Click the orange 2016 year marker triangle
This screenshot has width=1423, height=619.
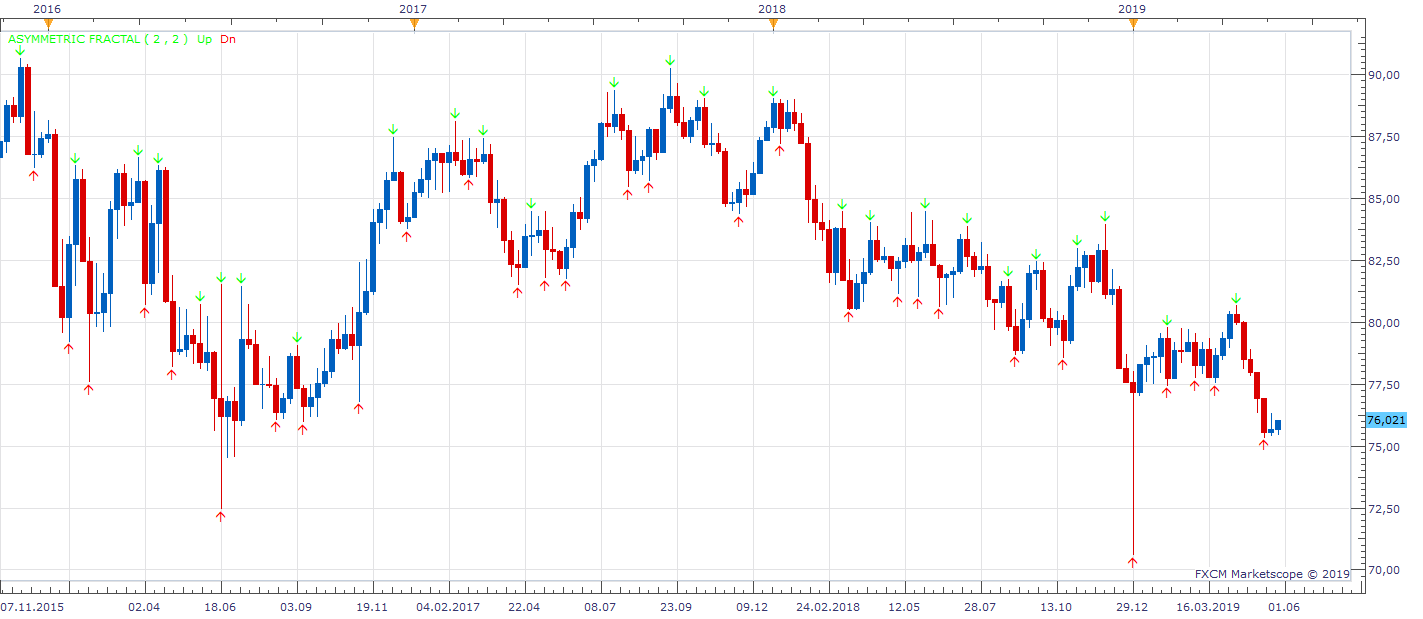point(48,24)
